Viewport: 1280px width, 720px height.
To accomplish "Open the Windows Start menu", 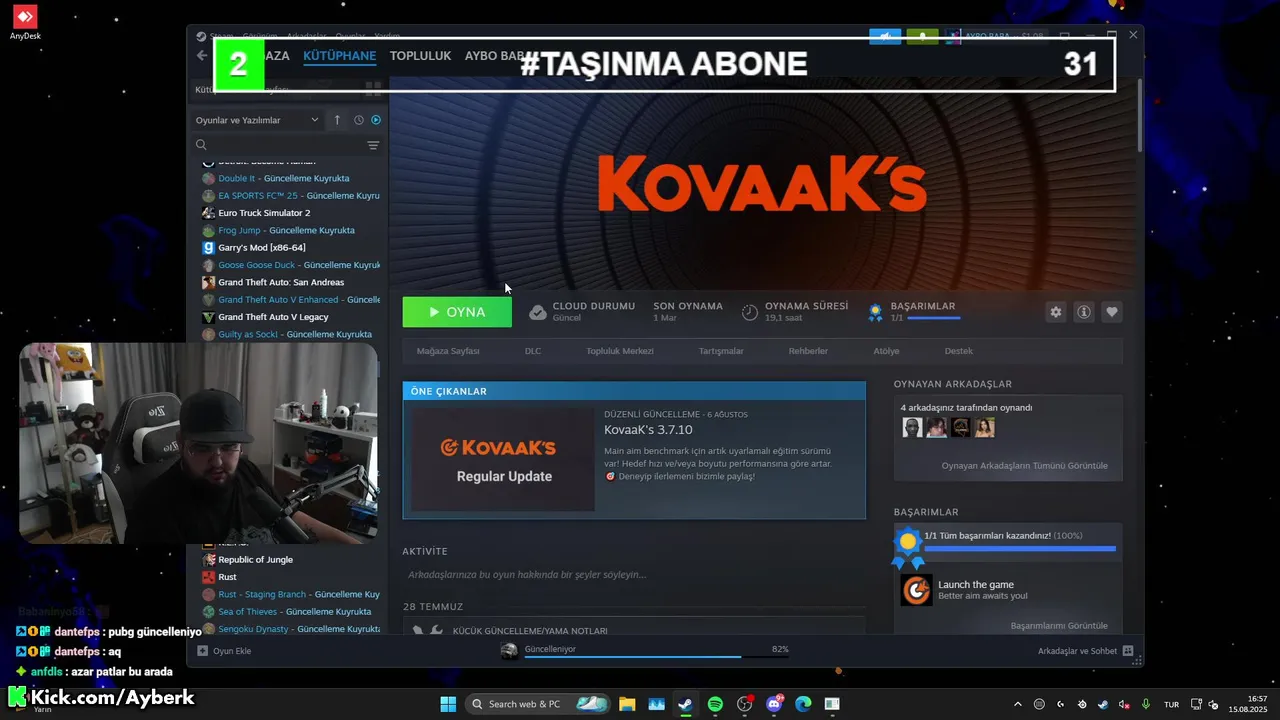I will (x=448, y=704).
